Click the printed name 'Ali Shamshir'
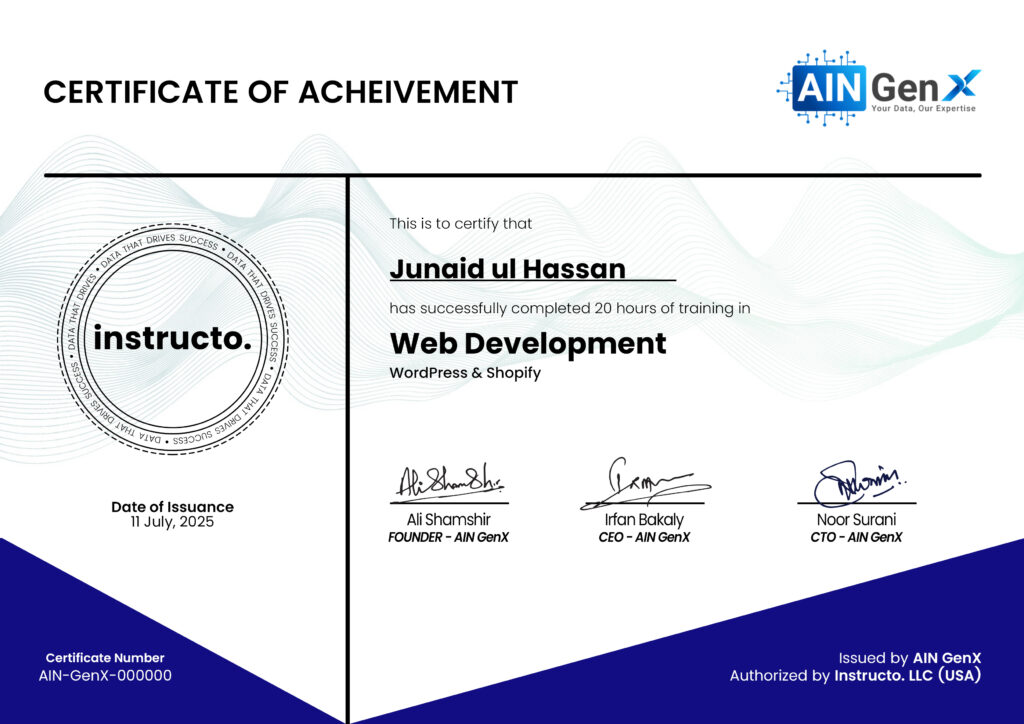Screen dimensions: 1024x724 coord(449,520)
